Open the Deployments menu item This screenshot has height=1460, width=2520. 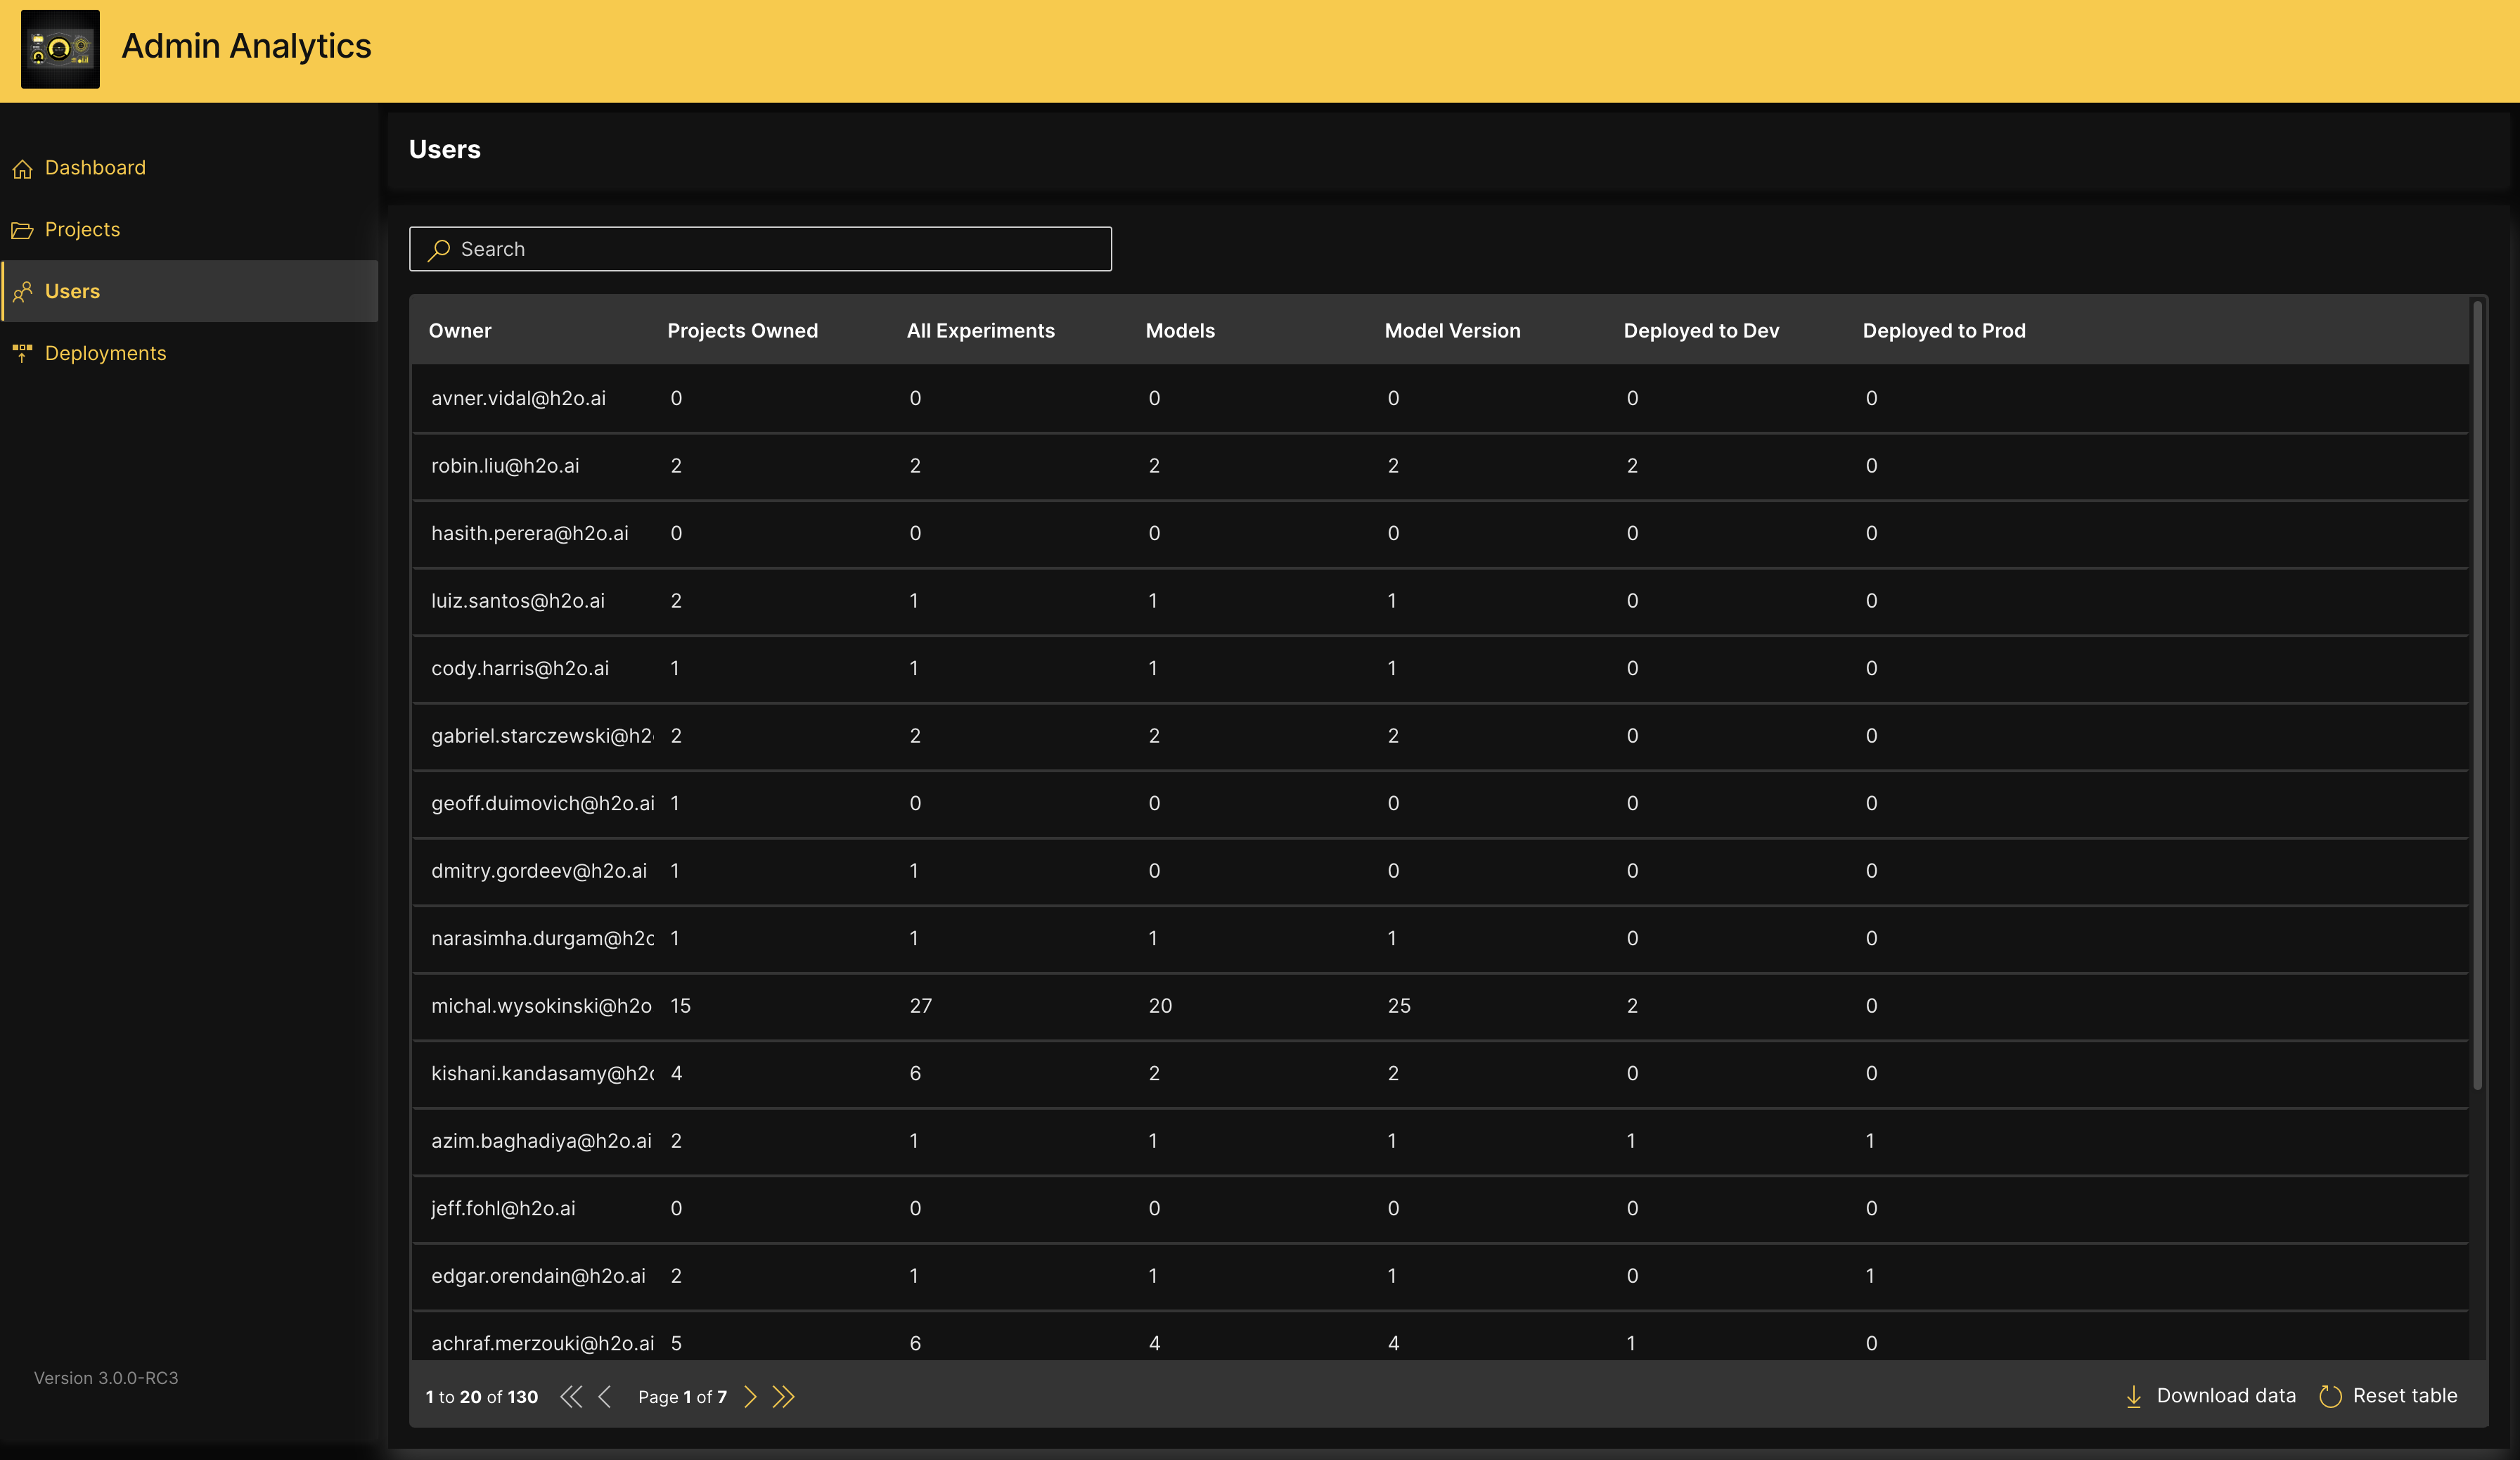click(105, 353)
